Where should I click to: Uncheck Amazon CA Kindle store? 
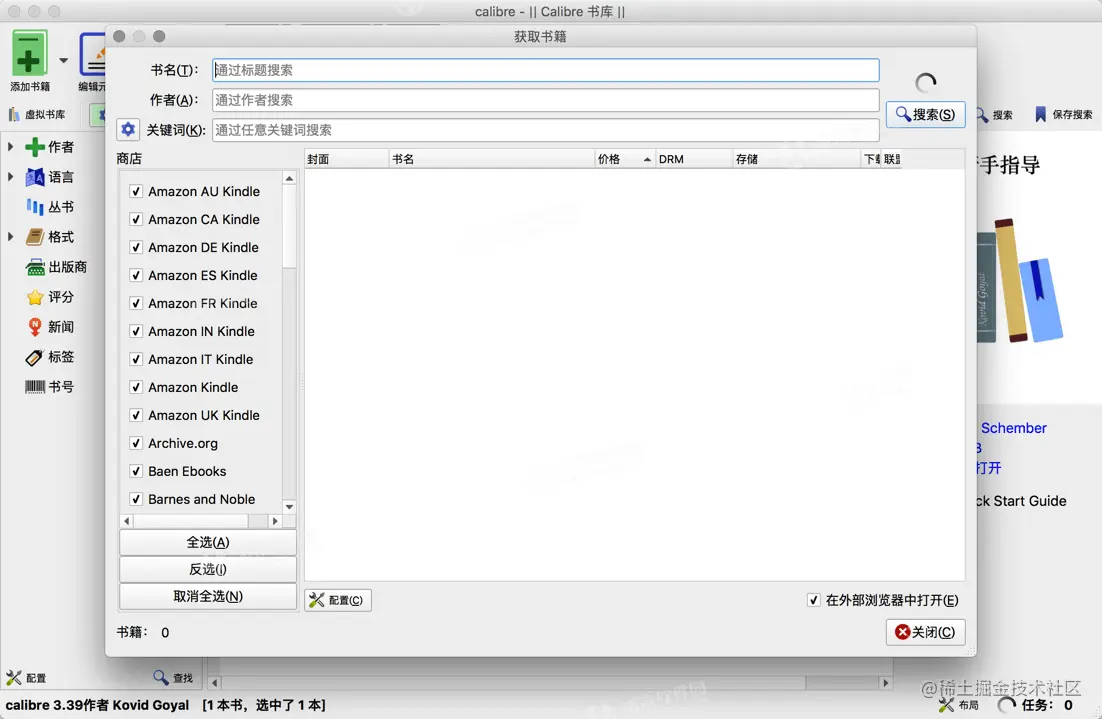tap(136, 219)
